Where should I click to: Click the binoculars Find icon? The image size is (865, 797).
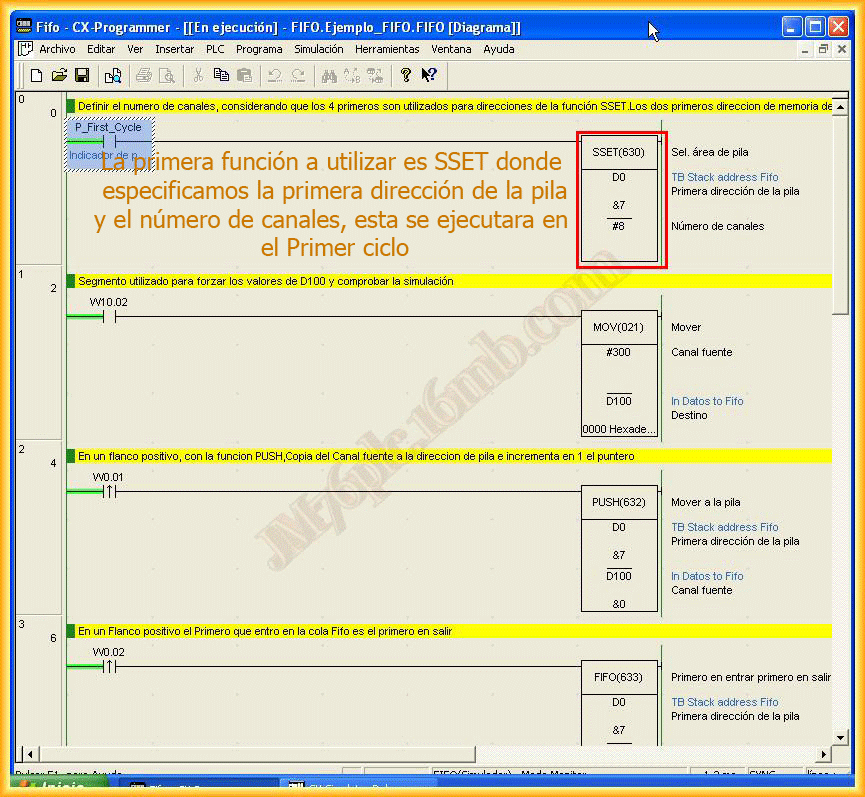coord(329,75)
